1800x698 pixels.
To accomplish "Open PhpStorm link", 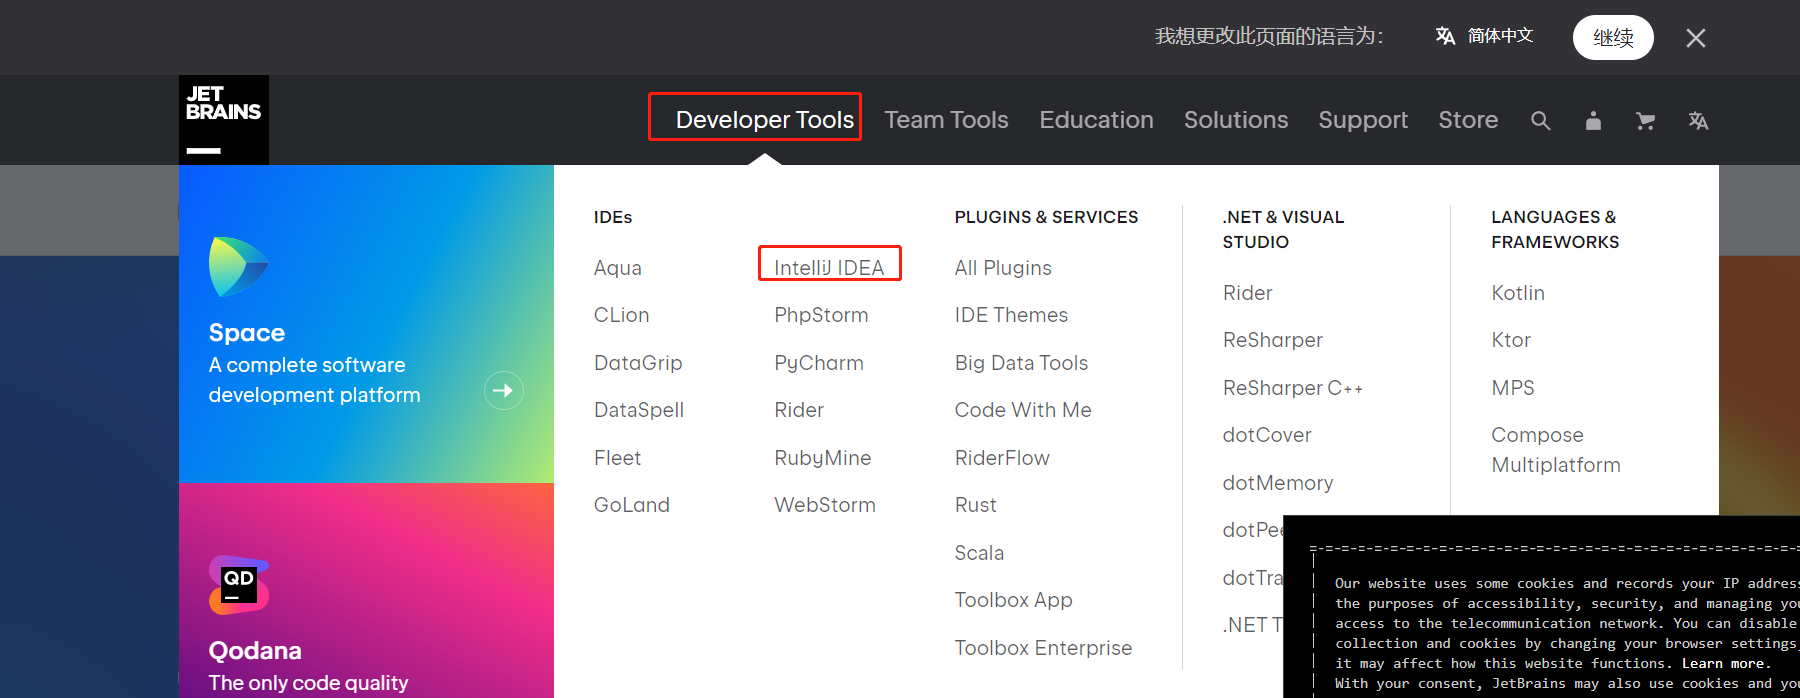I will coord(821,315).
